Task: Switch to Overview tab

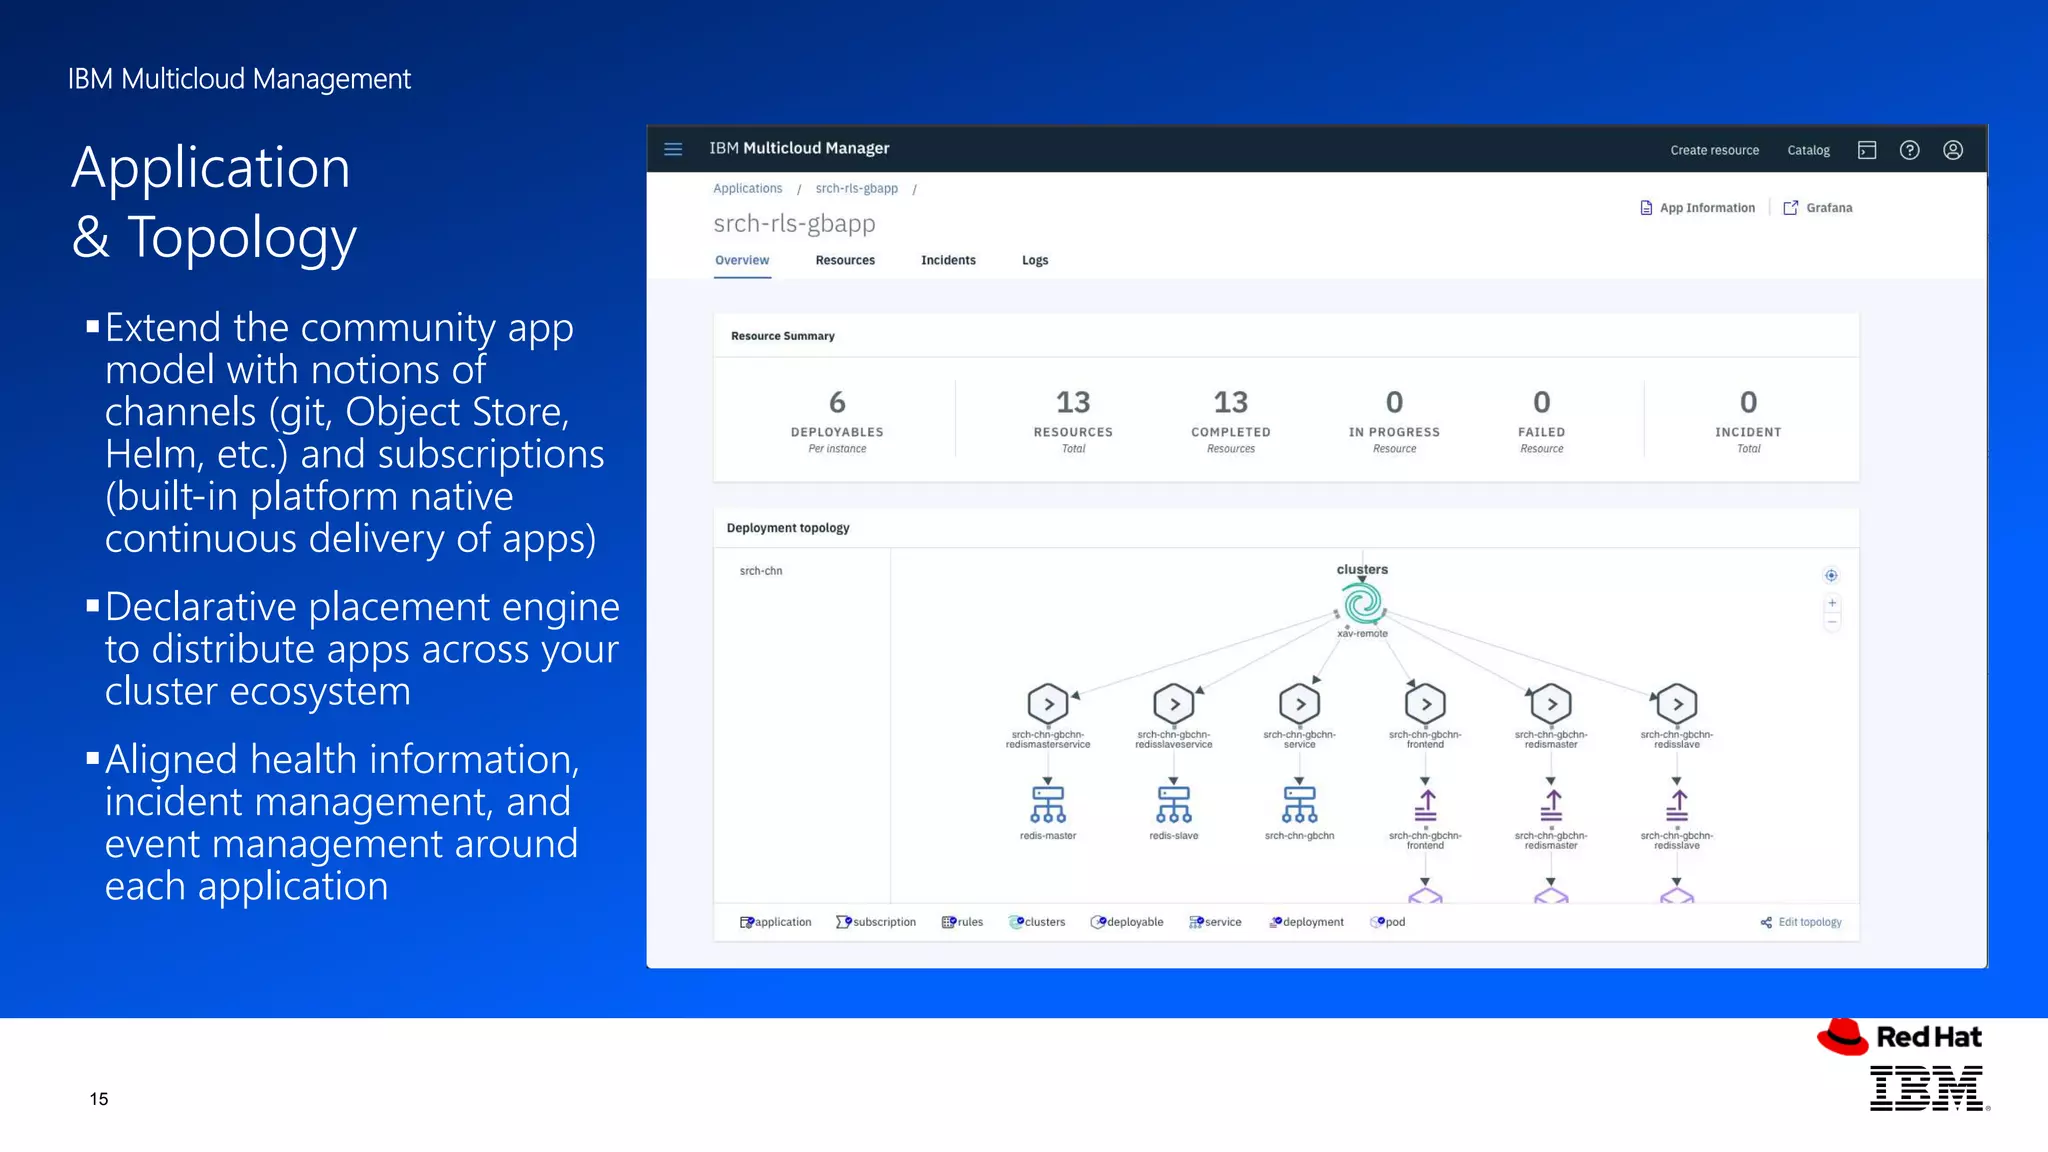Action: click(x=742, y=260)
